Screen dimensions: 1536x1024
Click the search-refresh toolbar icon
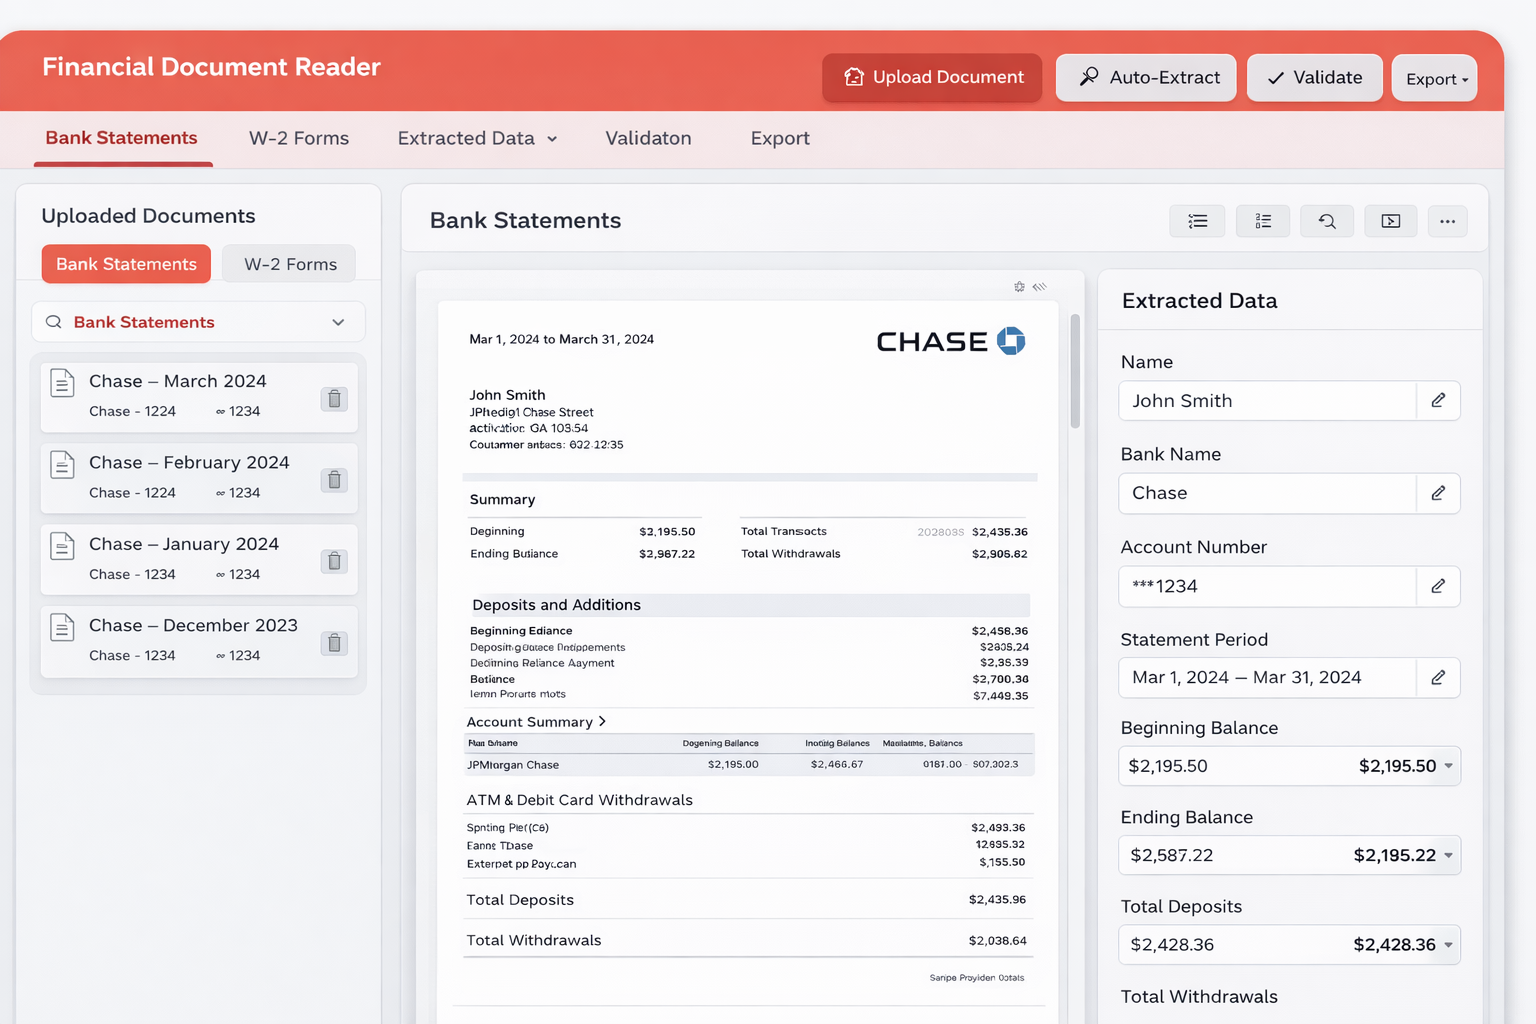coord(1327,221)
